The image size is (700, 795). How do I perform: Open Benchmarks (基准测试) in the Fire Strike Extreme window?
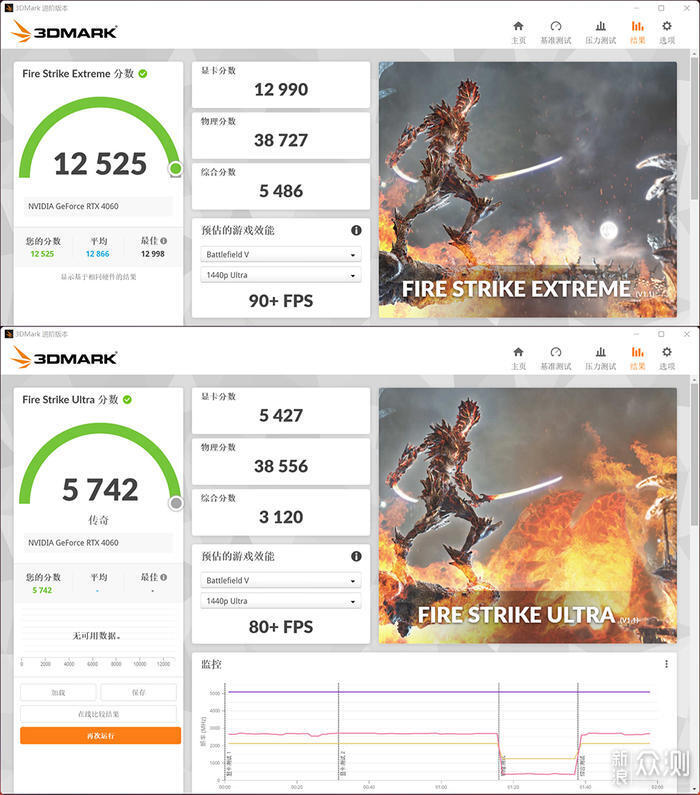tap(556, 26)
